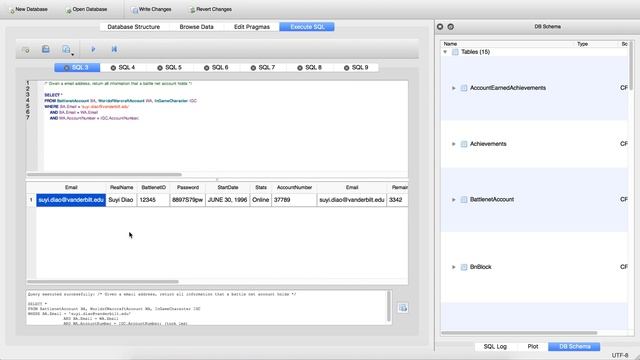This screenshot has width=640, height=360.
Task: Click Type column header in schema
Action: point(582,44)
